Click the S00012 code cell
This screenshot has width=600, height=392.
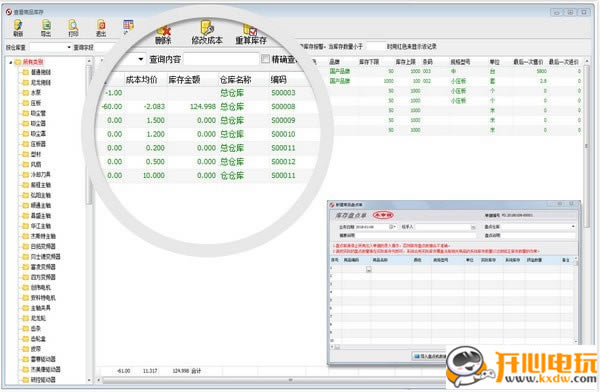click(283, 162)
